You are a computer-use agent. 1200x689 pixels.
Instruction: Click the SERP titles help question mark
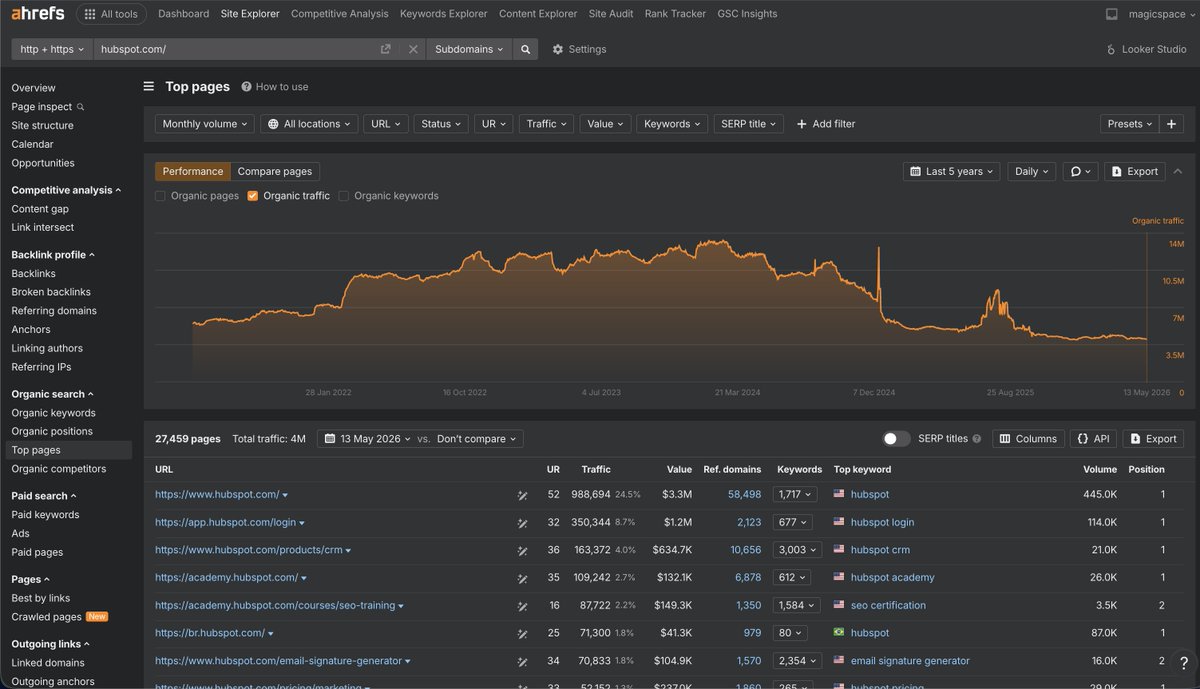point(976,439)
